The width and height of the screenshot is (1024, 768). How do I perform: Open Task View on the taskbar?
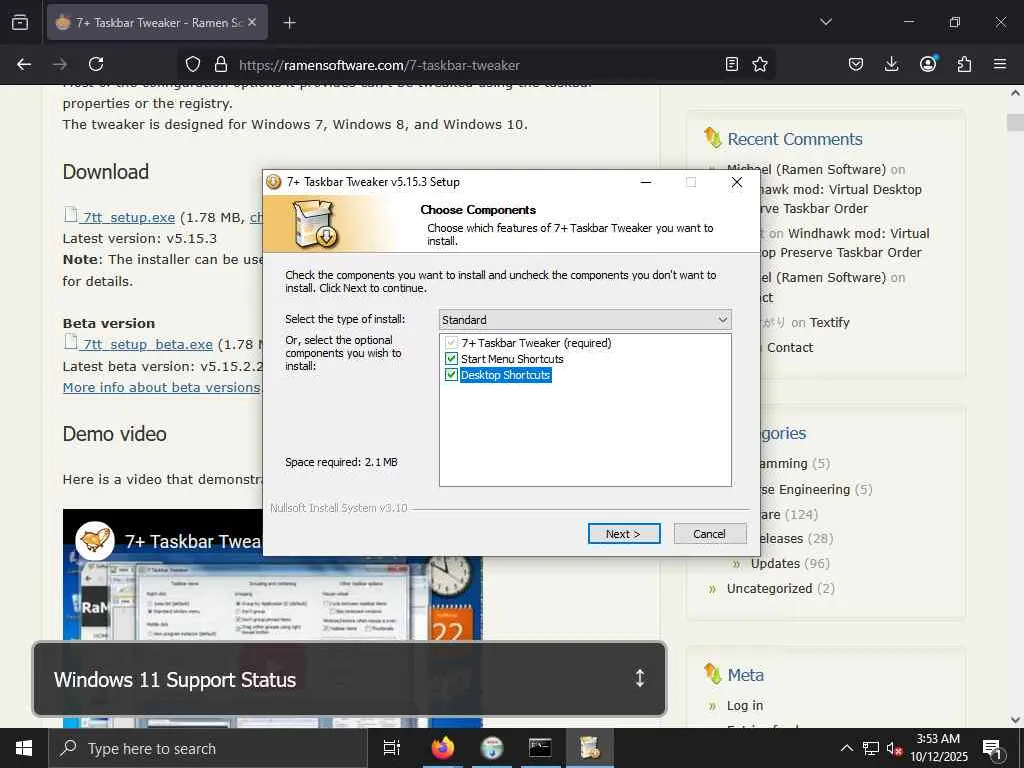click(391, 748)
